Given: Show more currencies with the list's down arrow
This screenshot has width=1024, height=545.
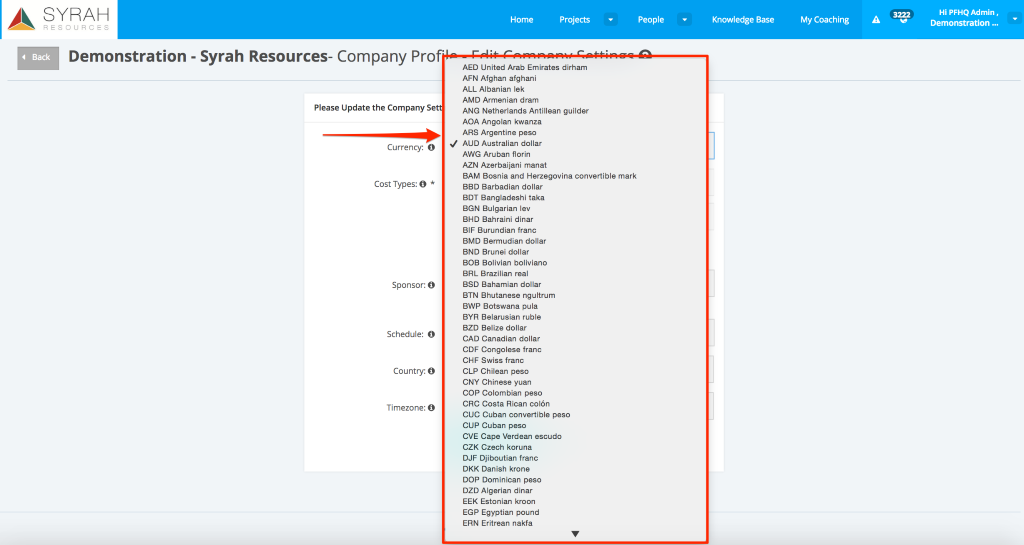Looking at the screenshot, I should tap(575, 534).
